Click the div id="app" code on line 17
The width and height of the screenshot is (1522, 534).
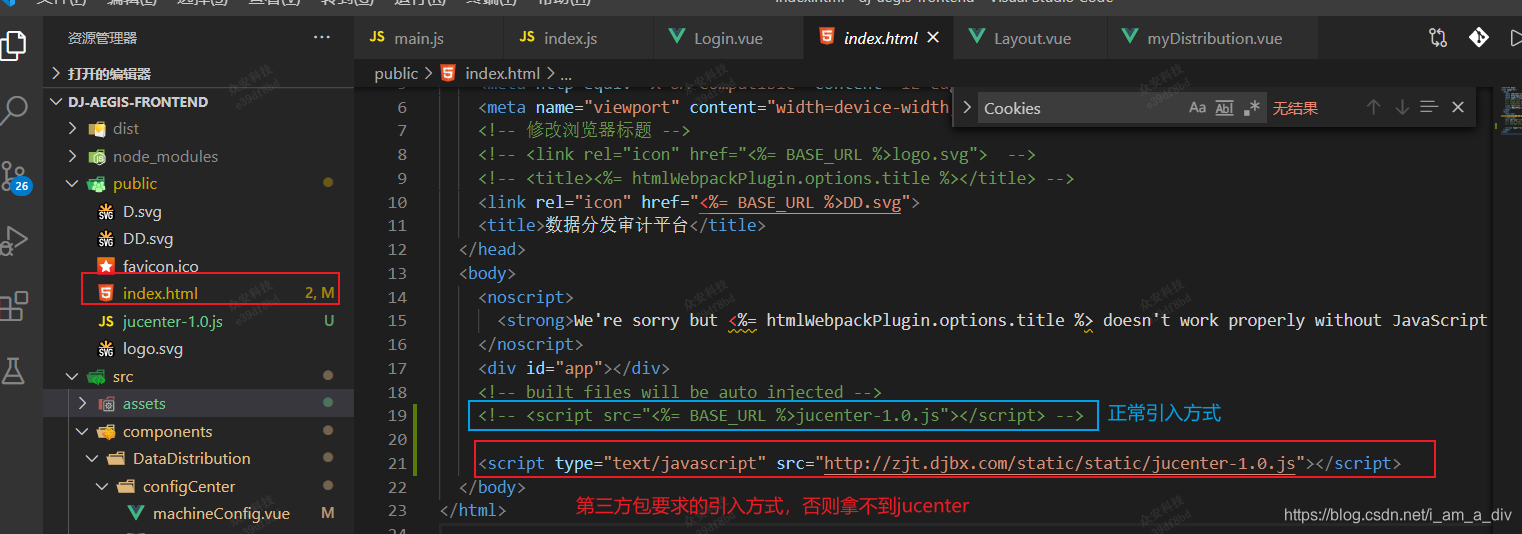tap(574, 368)
